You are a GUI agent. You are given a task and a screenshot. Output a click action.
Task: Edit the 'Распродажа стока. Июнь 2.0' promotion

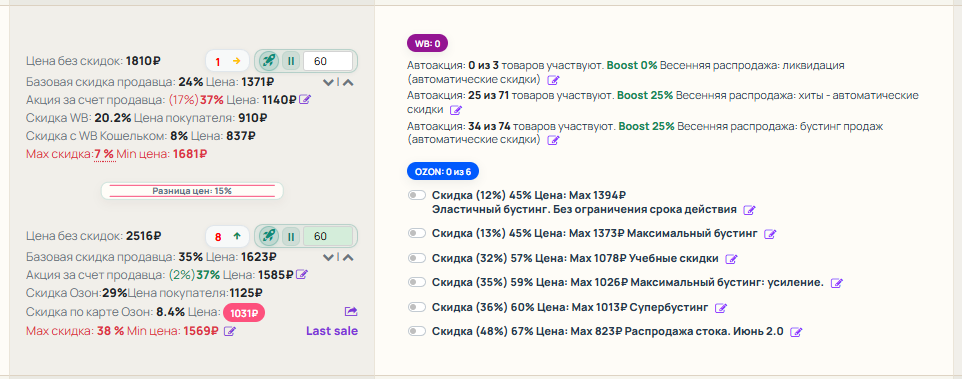coord(796,332)
